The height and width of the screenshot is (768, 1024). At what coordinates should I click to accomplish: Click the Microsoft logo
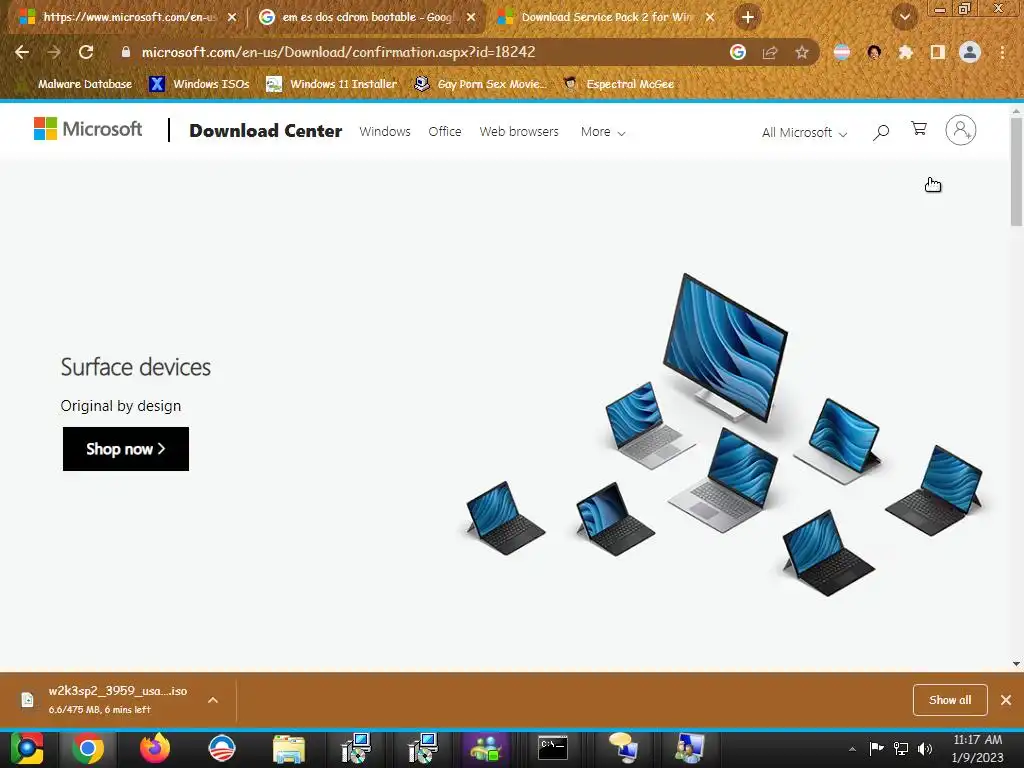[88, 129]
